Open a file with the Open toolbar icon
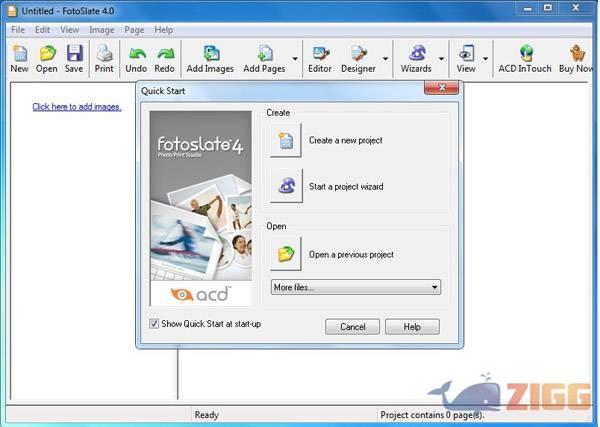Screen dimensions: 600x427 (x=47, y=59)
